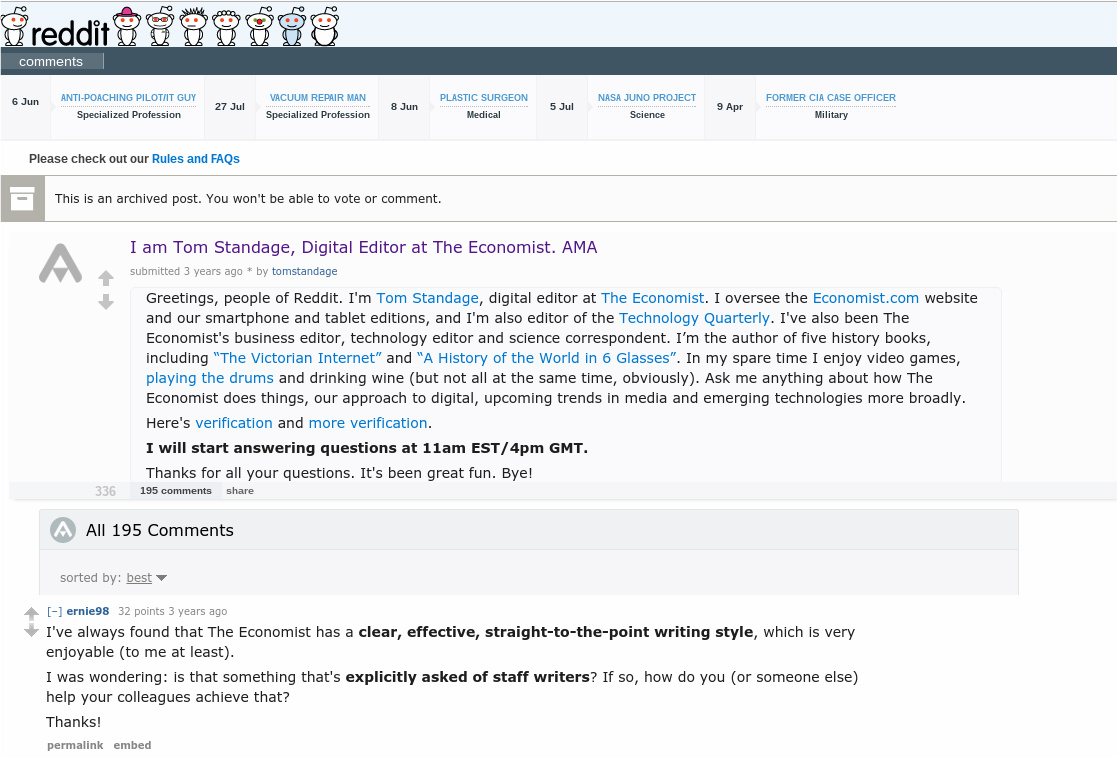Click the AMA subreddit thumbnail icon

tap(61, 263)
